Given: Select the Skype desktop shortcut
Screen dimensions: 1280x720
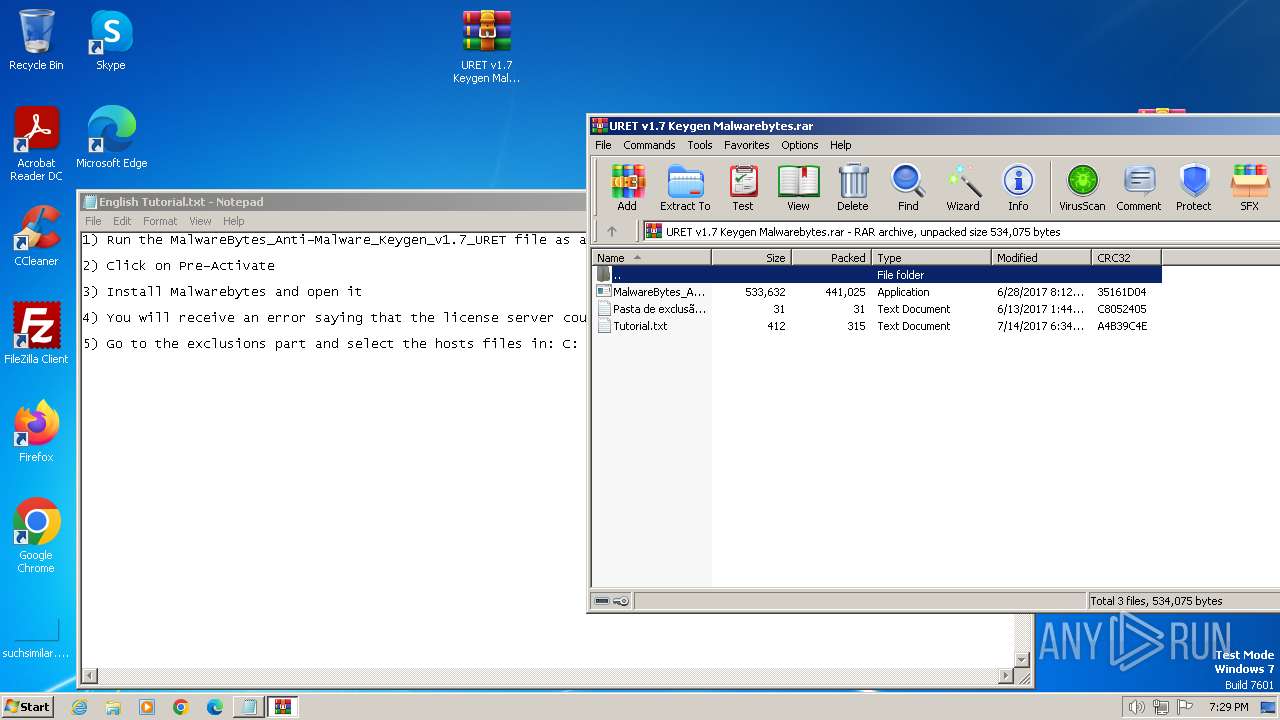Looking at the screenshot, I should [111, 41].
